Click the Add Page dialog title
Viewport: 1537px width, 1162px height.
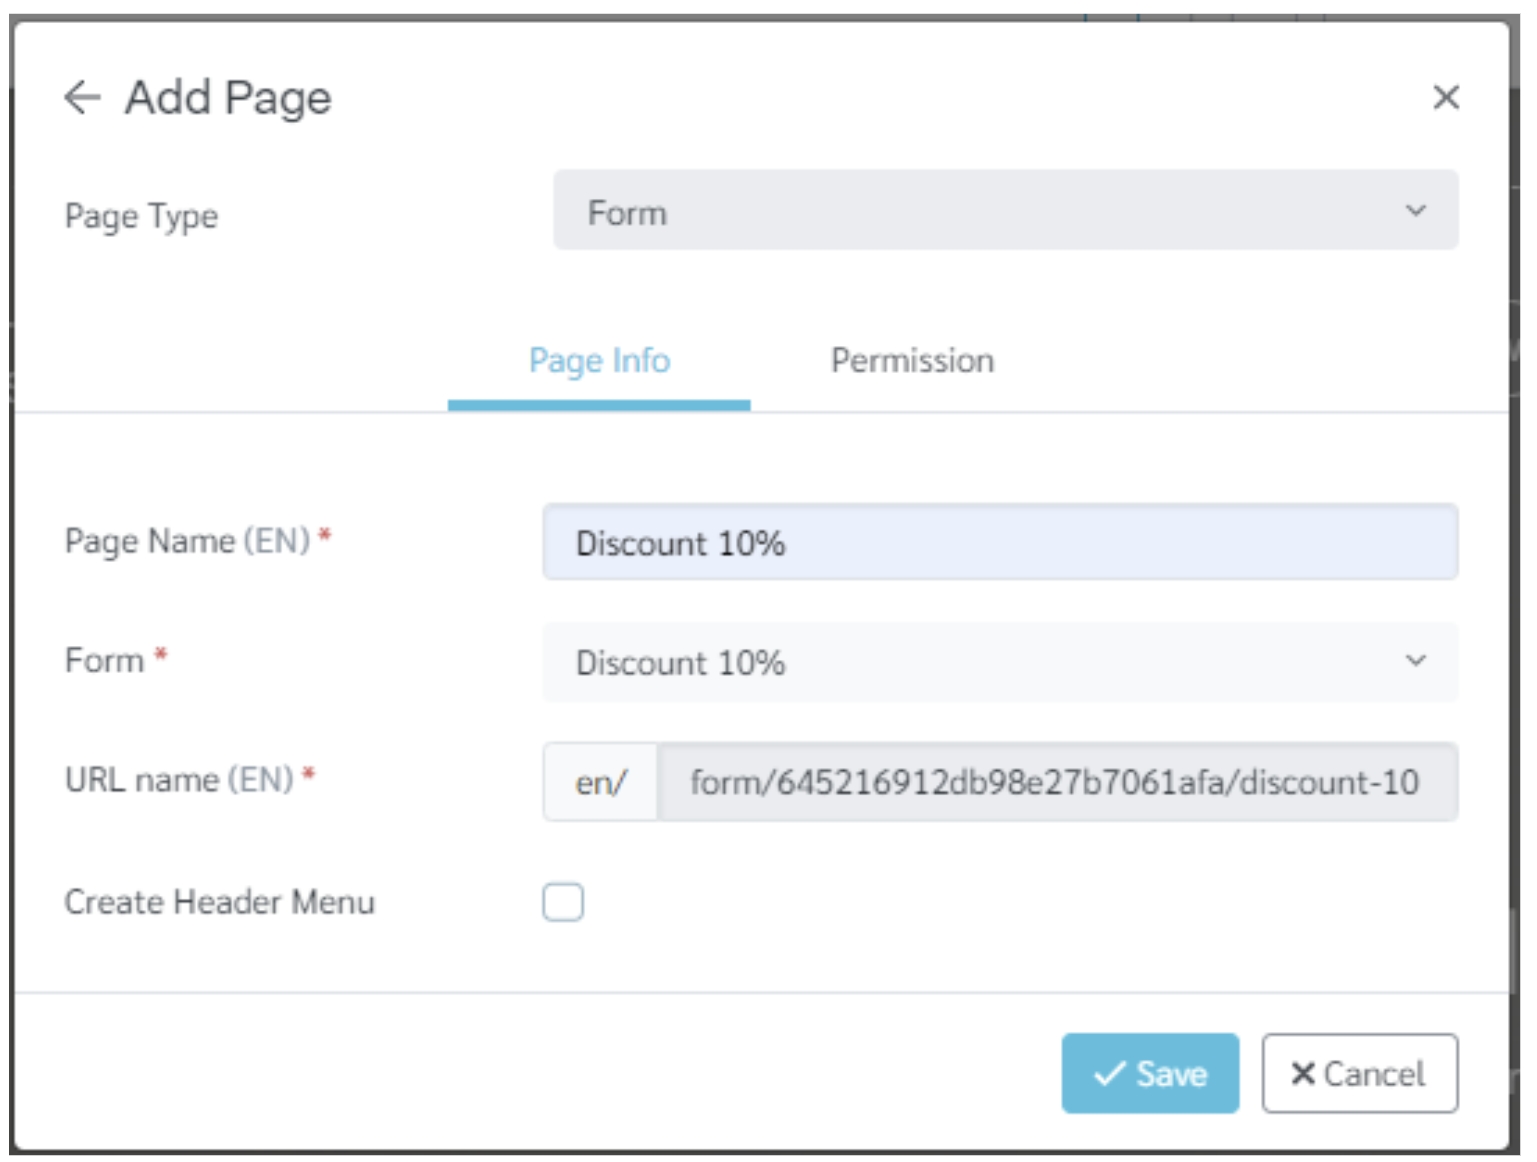click(x=228, y=98)
